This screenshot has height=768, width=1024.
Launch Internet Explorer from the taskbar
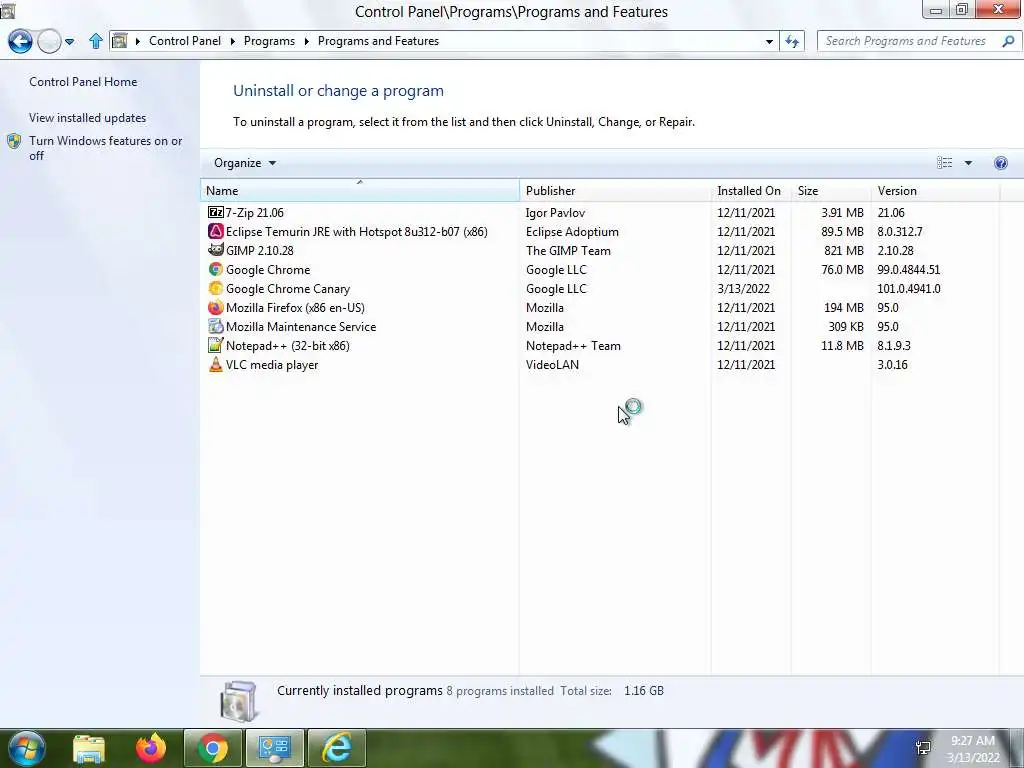click(337, 748)
